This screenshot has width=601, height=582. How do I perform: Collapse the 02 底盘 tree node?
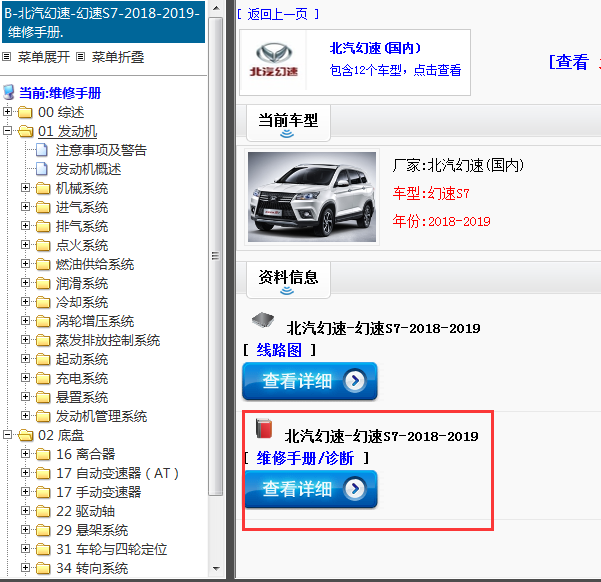pyautogui.click(x=7, y=434)
